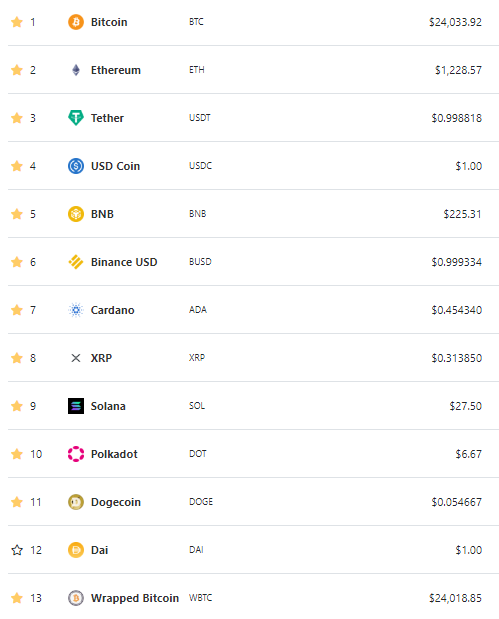Select the Polkadot coin name
The image size is (499, 619).
(114, 454)
